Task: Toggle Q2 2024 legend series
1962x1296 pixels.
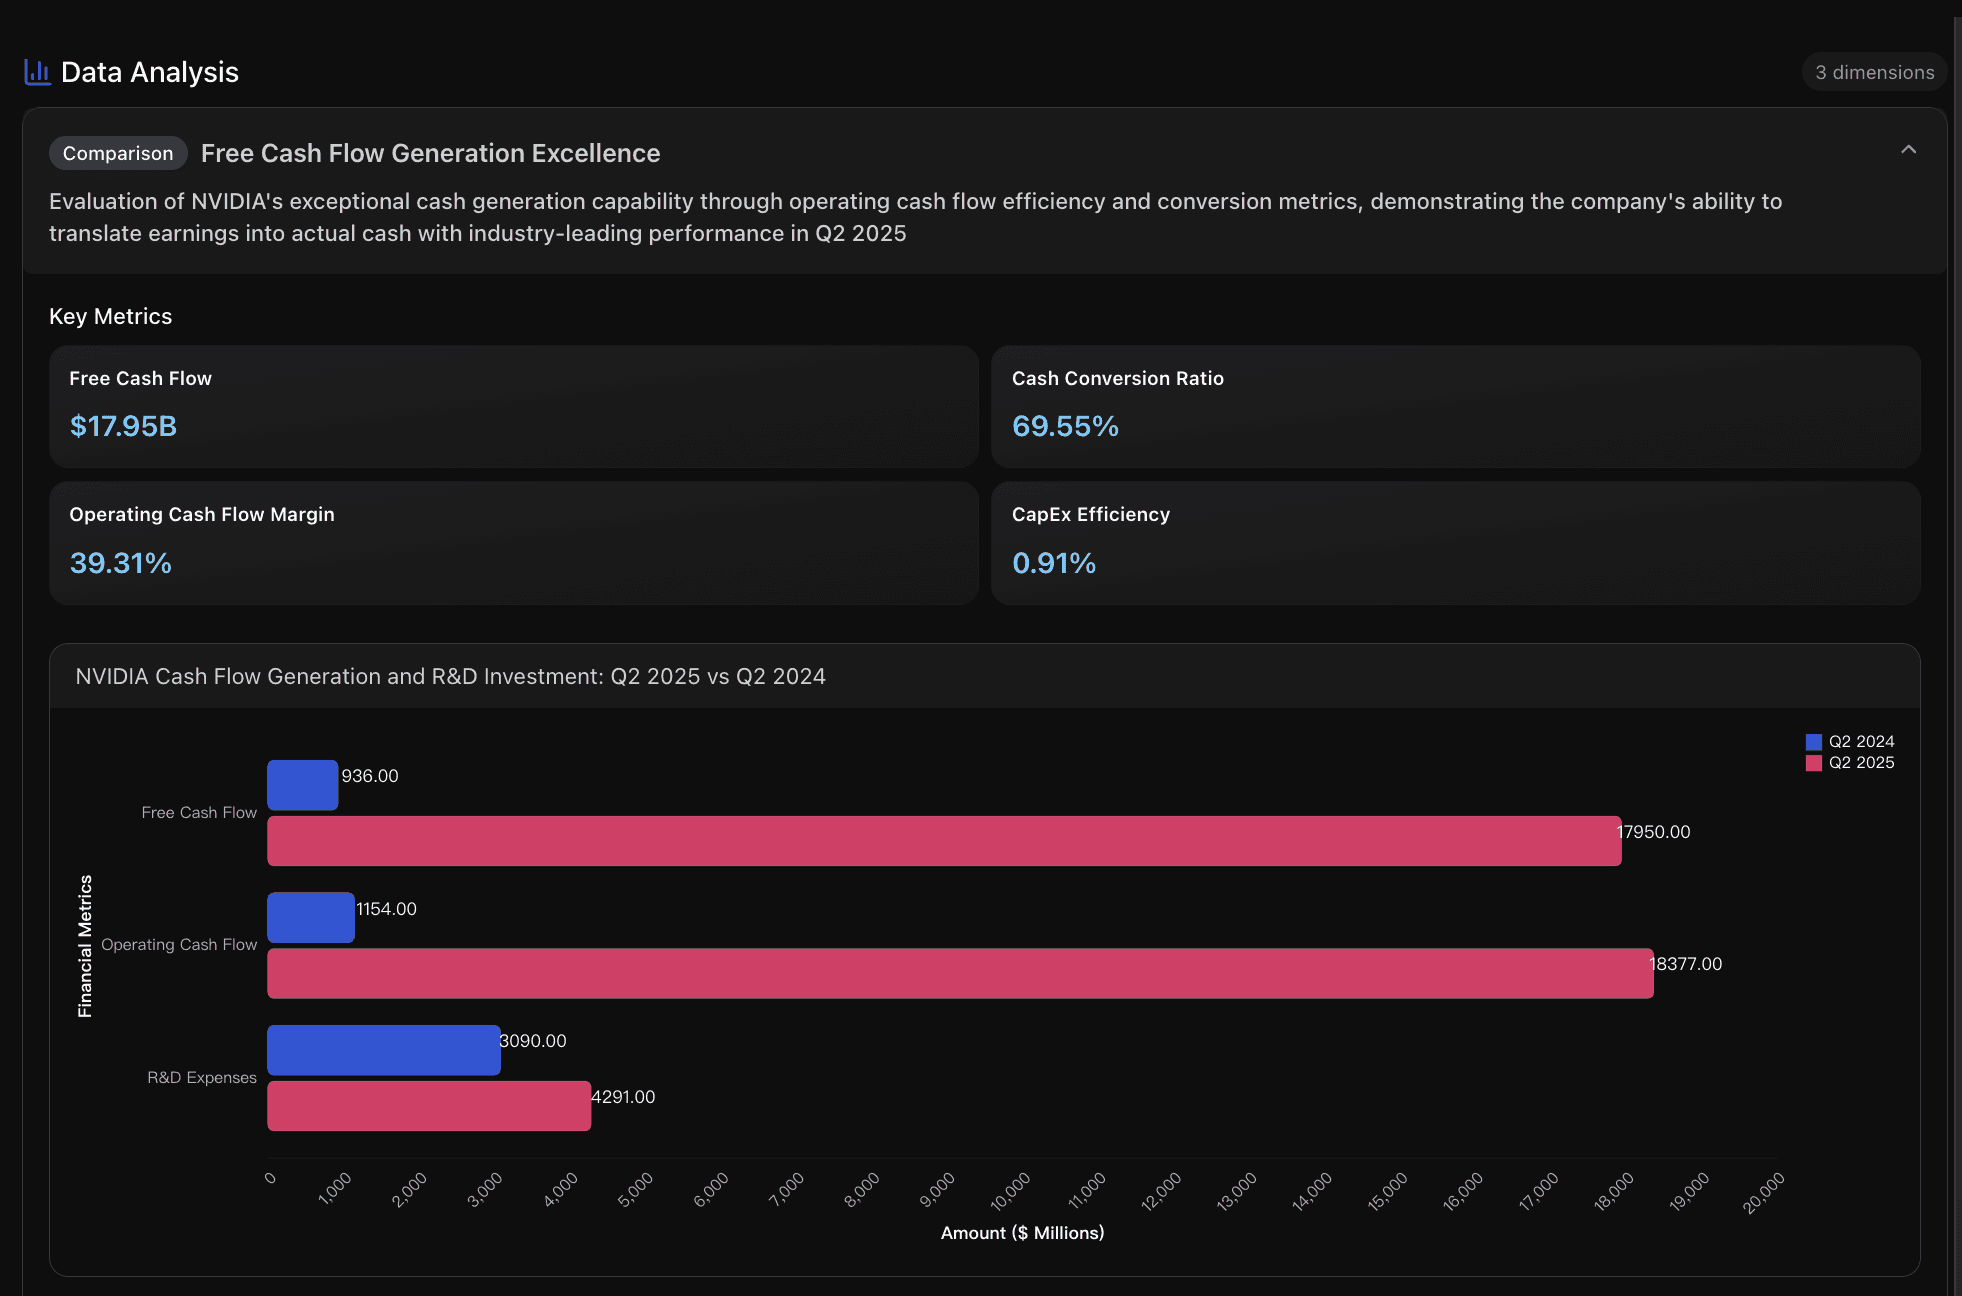Action: tap(1861, 741)
